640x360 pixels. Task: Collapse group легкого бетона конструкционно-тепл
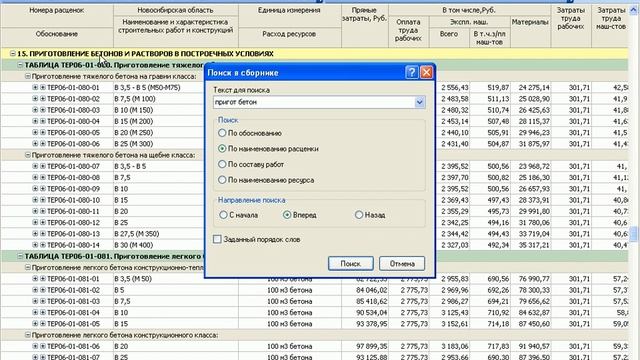28,267
